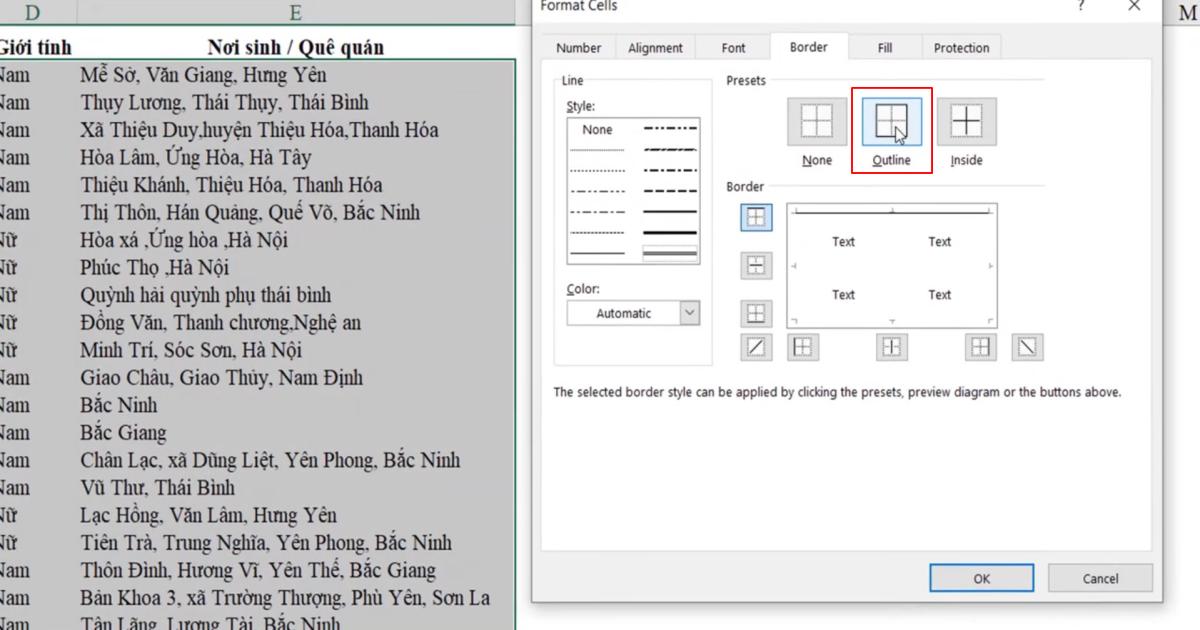Open the line Color dropdown
The image size is (1200, 630).
click(x=688, y=313)
